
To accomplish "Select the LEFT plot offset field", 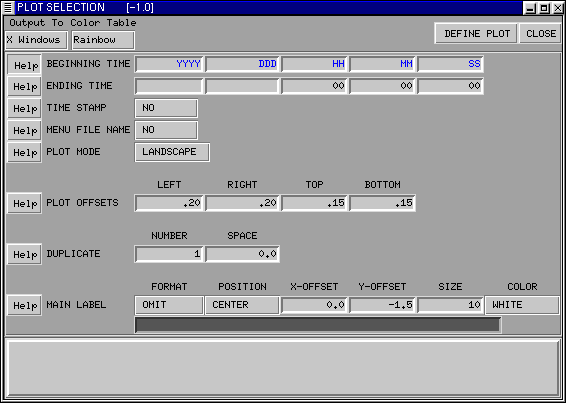I will pos(169,203).
